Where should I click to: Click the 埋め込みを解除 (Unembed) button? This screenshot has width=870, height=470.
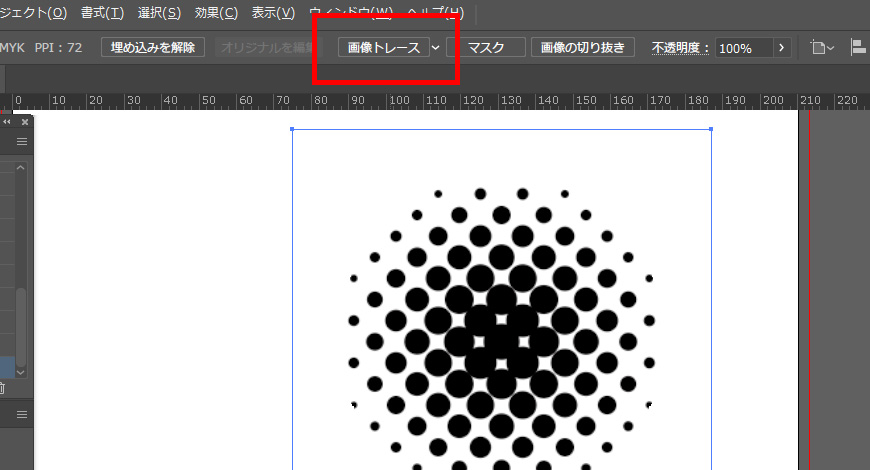153,48
